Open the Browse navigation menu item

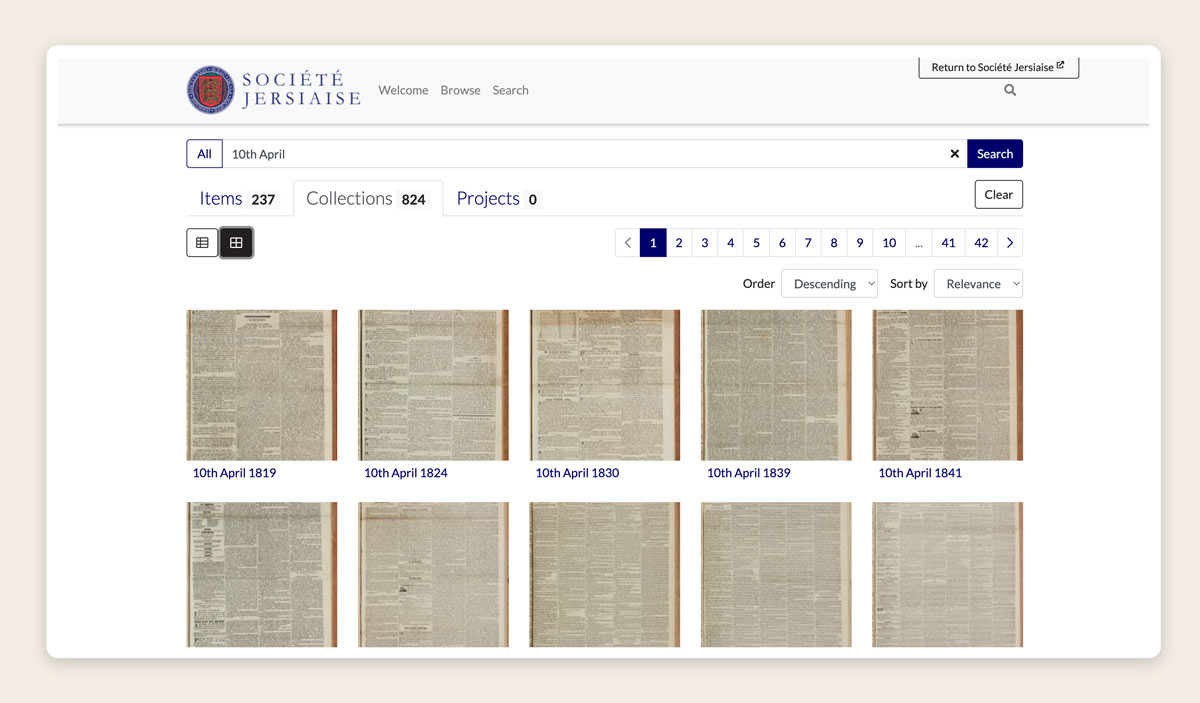pyautogui.click(x=460, y=90)
